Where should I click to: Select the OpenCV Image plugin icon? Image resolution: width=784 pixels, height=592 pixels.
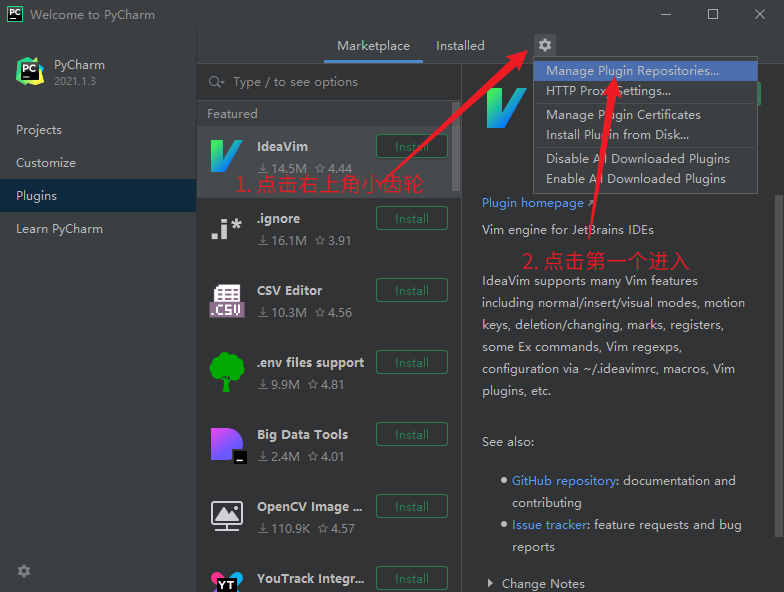[227, 516]
